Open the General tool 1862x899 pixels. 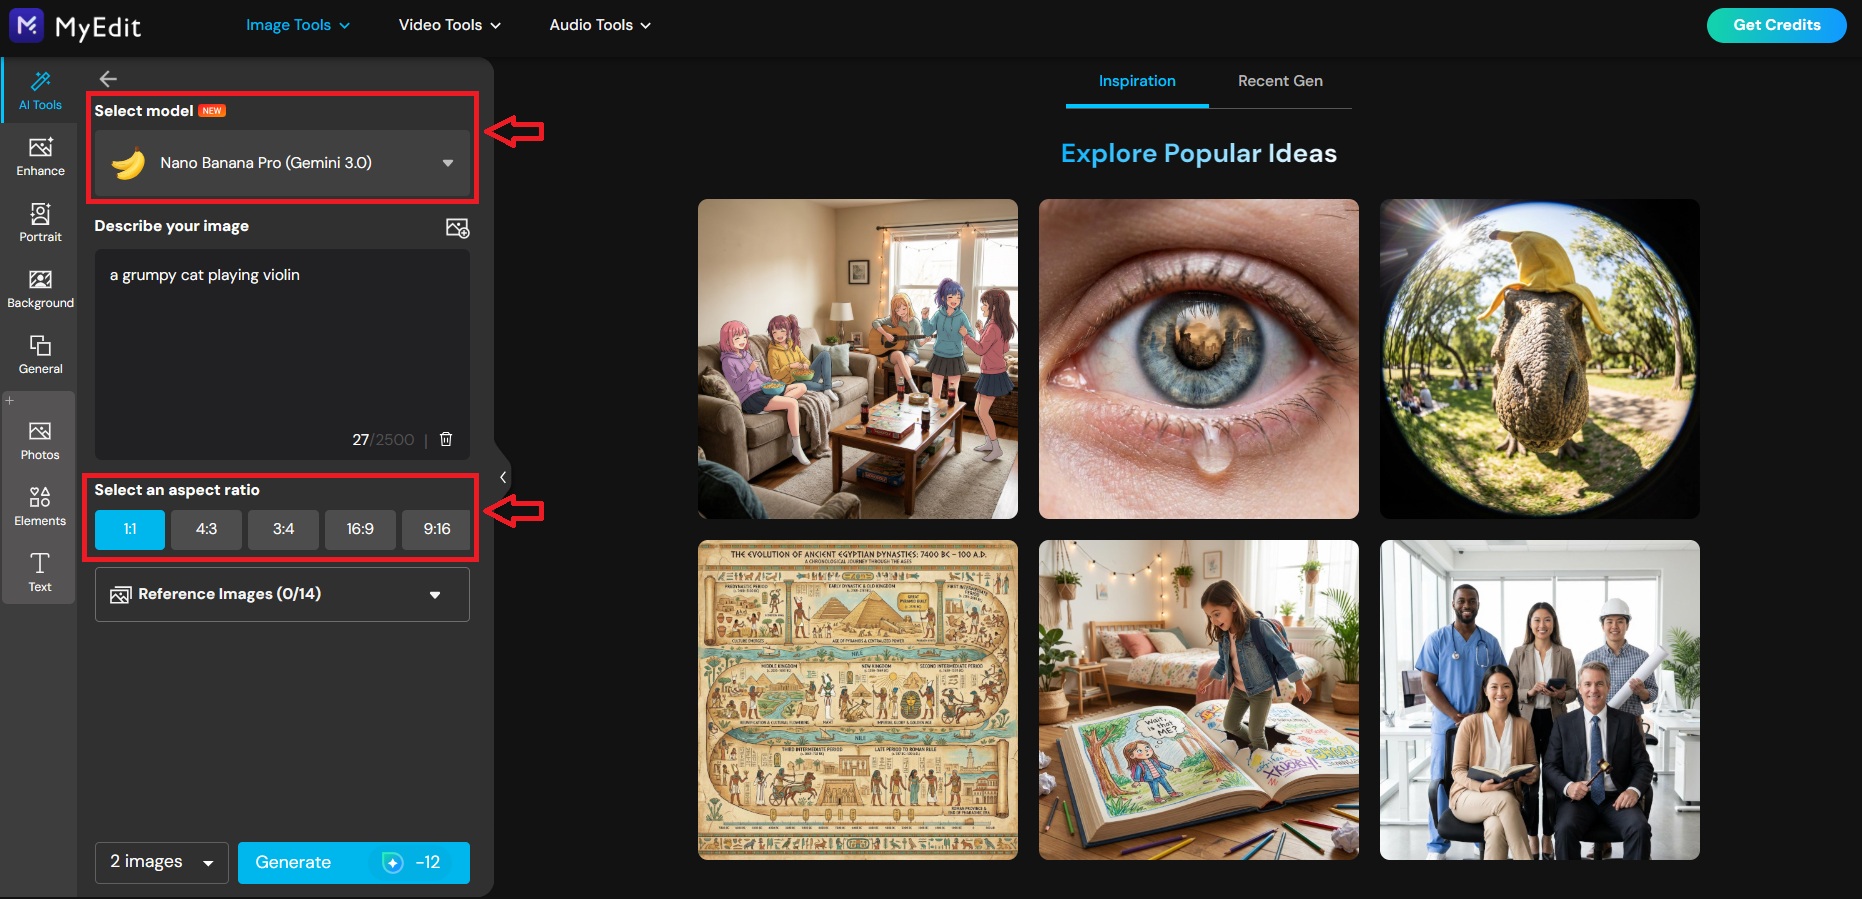tap(40, 355)
